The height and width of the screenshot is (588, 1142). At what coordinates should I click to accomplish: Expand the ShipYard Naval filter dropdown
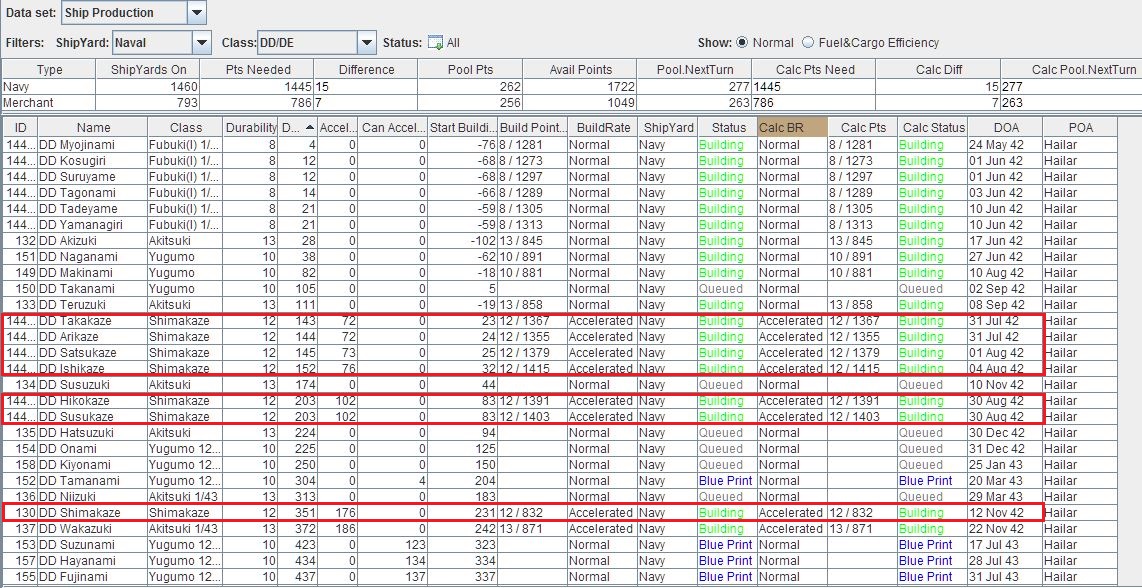pyautogui.click(x=202, y=43)
